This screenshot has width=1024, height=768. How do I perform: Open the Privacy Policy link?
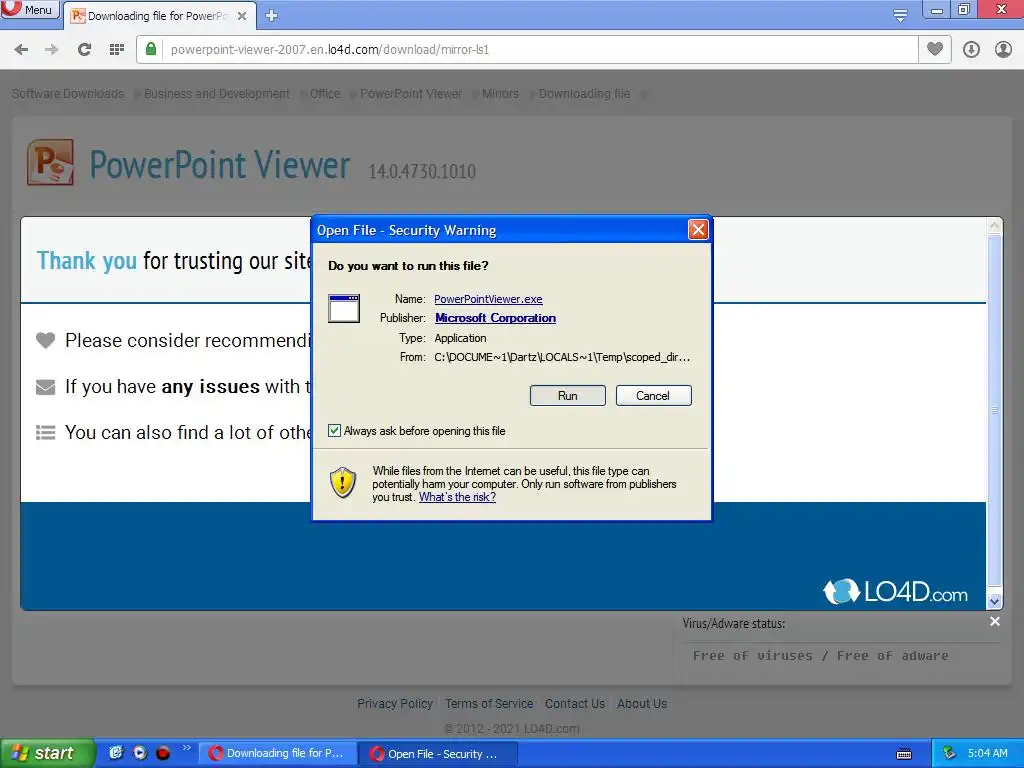pos(394,703)
